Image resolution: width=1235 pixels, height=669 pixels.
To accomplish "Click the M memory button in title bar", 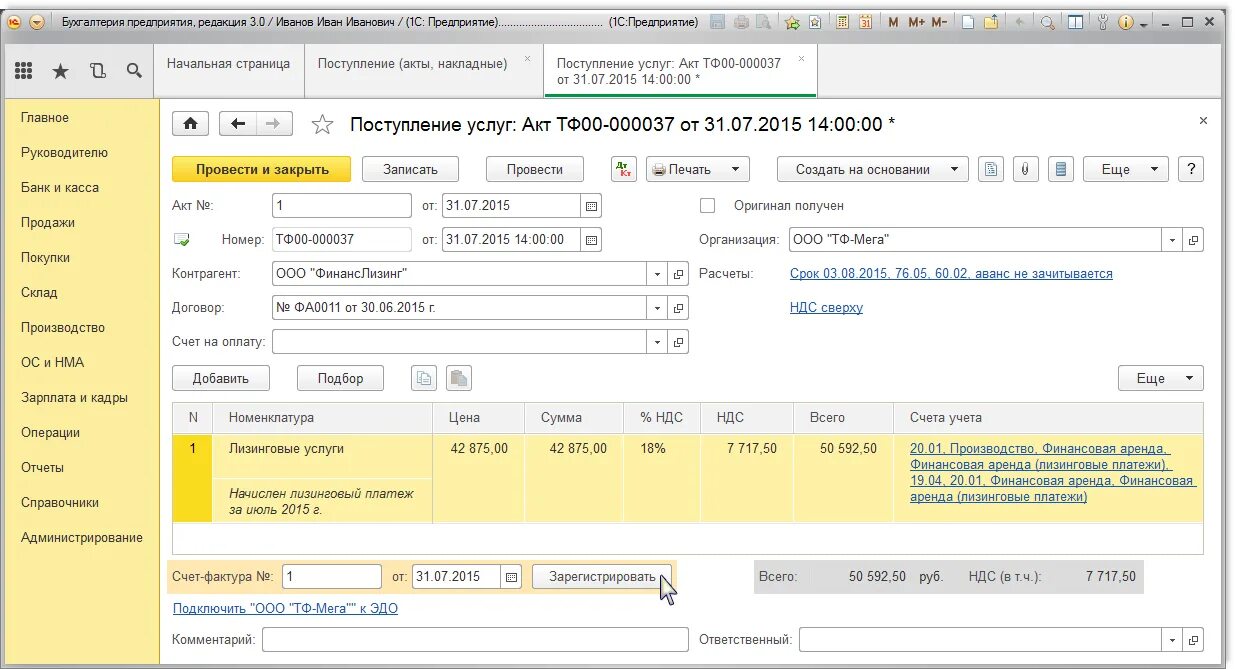I will tap(893, 21).
